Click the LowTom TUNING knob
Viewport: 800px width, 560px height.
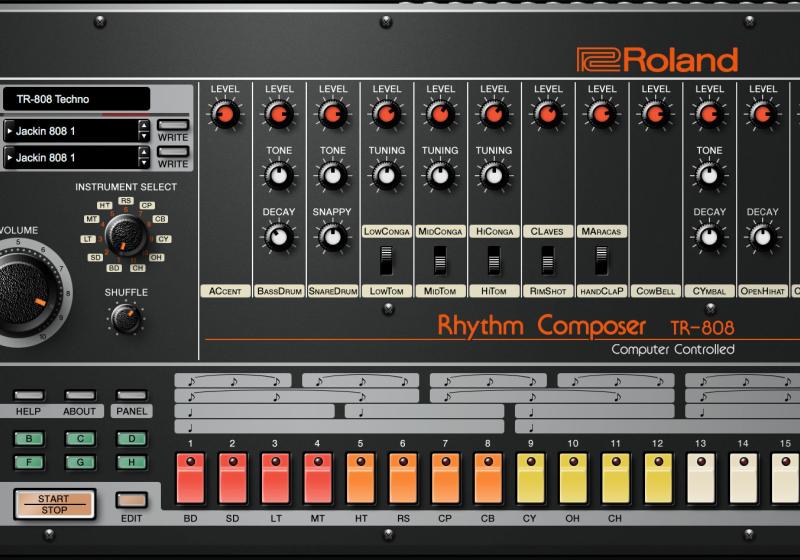pyautogui.click(x=387, y=176)
